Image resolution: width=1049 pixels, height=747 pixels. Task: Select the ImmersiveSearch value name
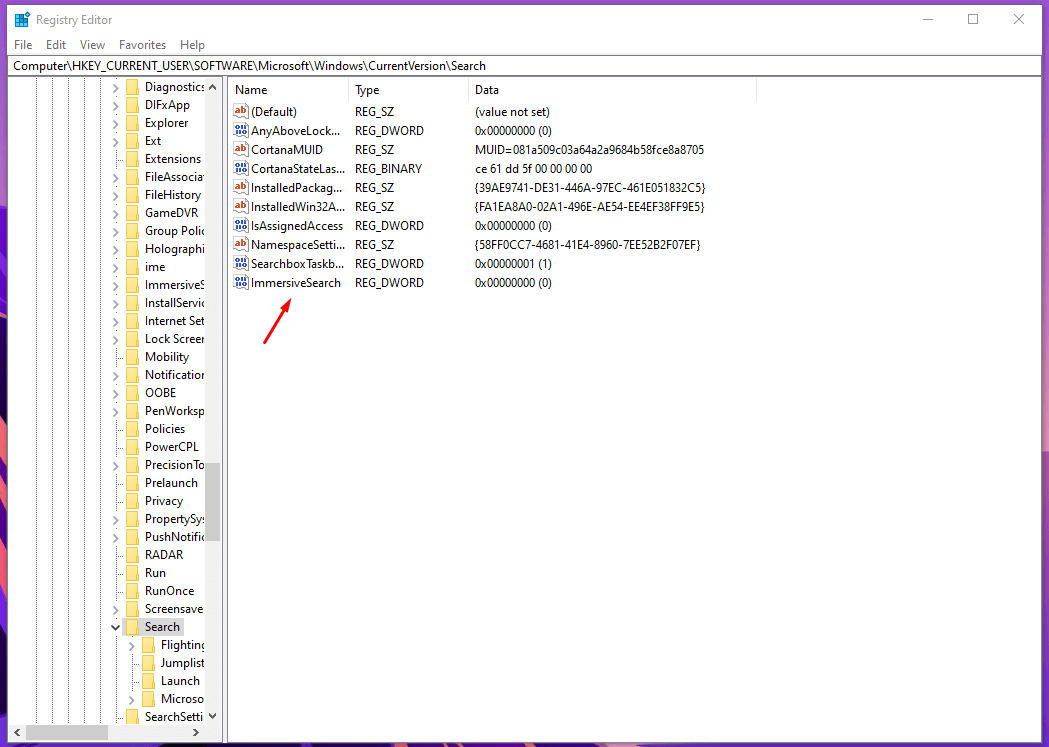296,283
